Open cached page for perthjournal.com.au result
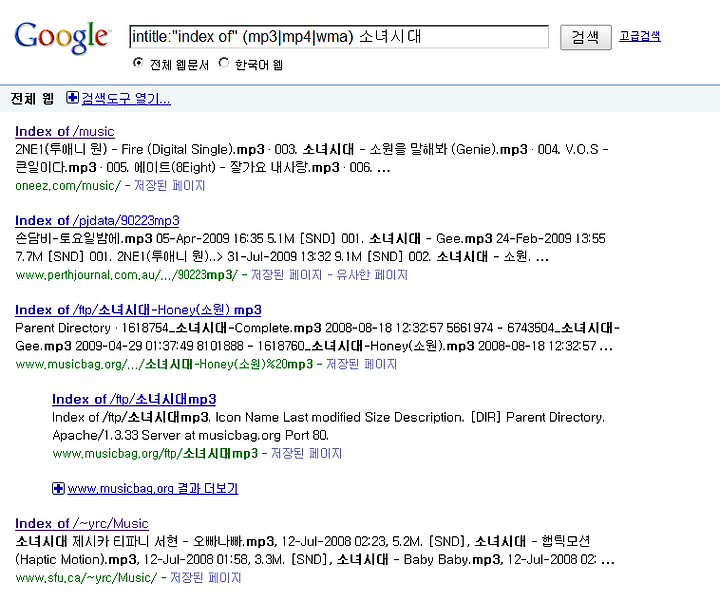 (287, 275)
